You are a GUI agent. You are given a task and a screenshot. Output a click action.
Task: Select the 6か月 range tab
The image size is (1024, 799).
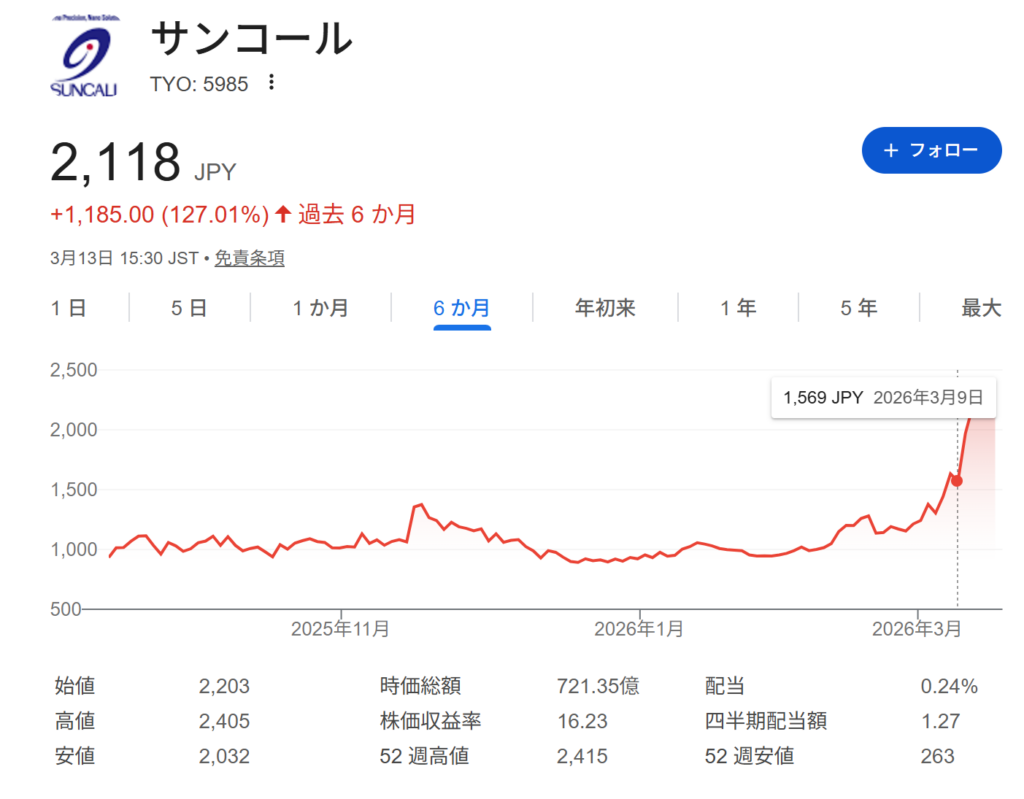(461, 308)
